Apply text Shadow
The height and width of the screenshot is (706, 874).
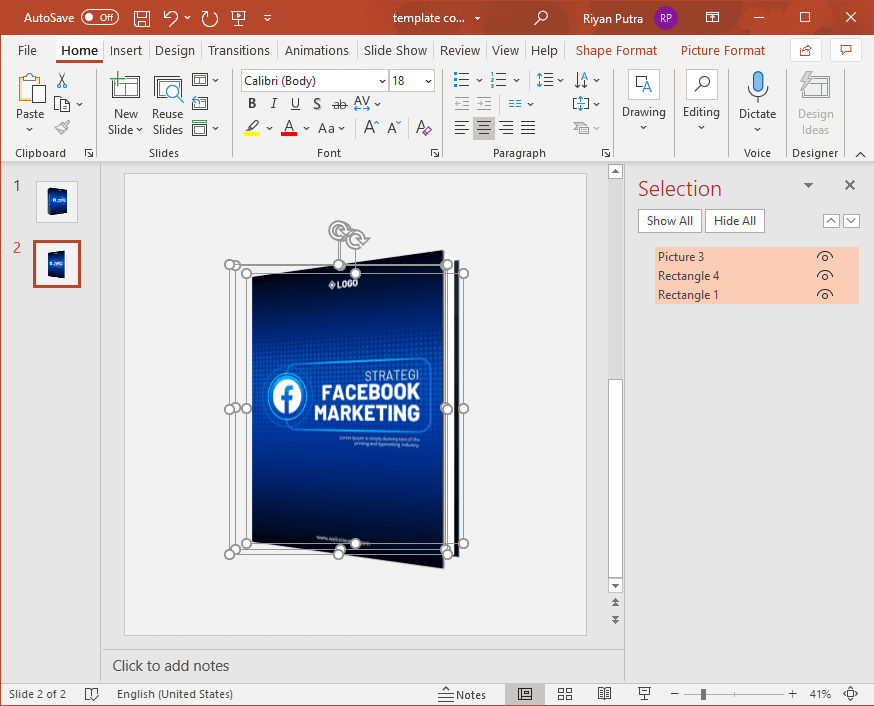click(317, 104)
